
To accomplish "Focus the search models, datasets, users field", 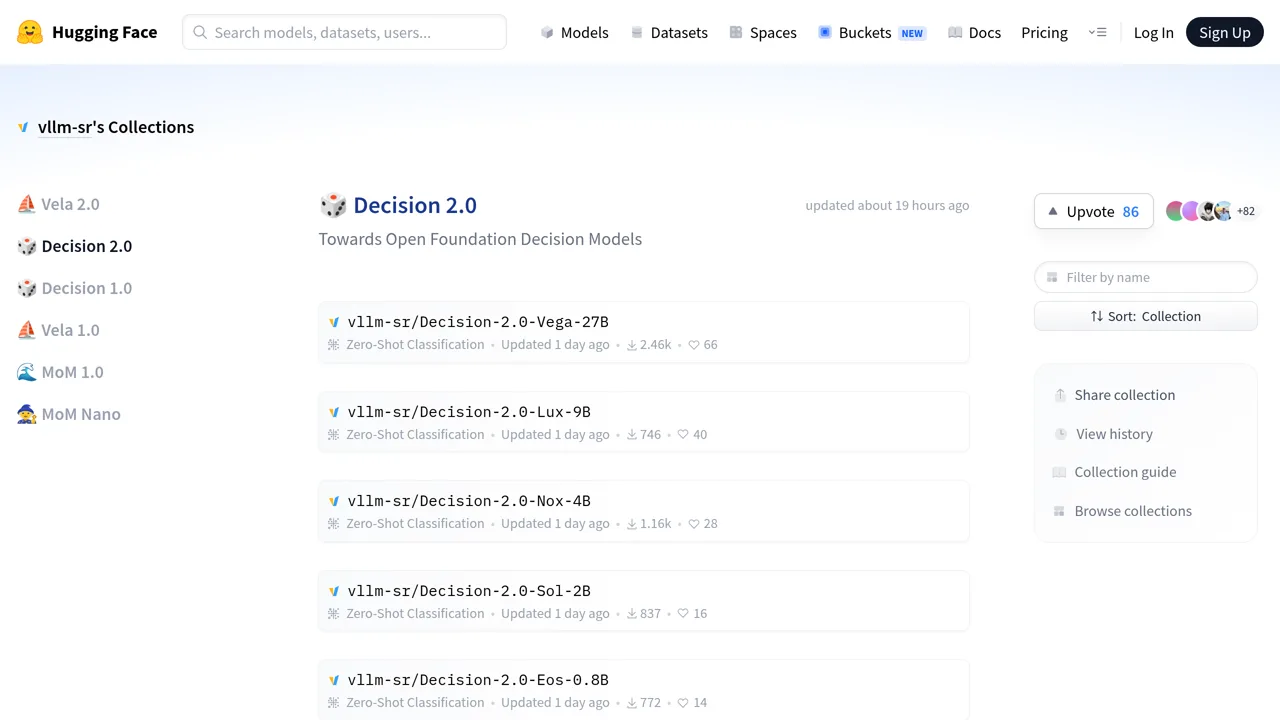I will click(x=344, y=32).
